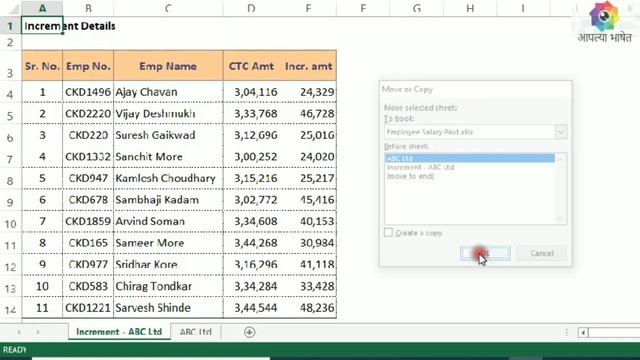This screenshot has height=360, width=640.
Task: Click the Increment Details title cell
Action: click(x=42, y=26)
